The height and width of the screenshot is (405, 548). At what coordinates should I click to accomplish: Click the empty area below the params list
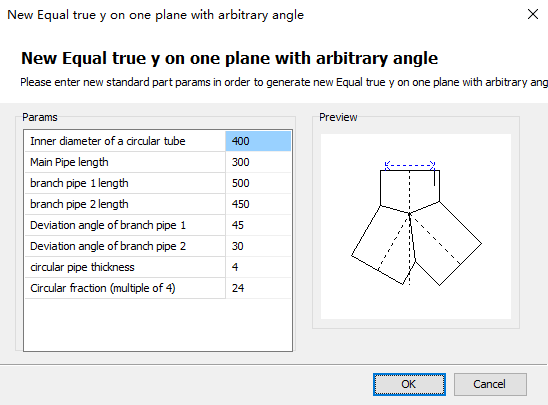(158, 325)
